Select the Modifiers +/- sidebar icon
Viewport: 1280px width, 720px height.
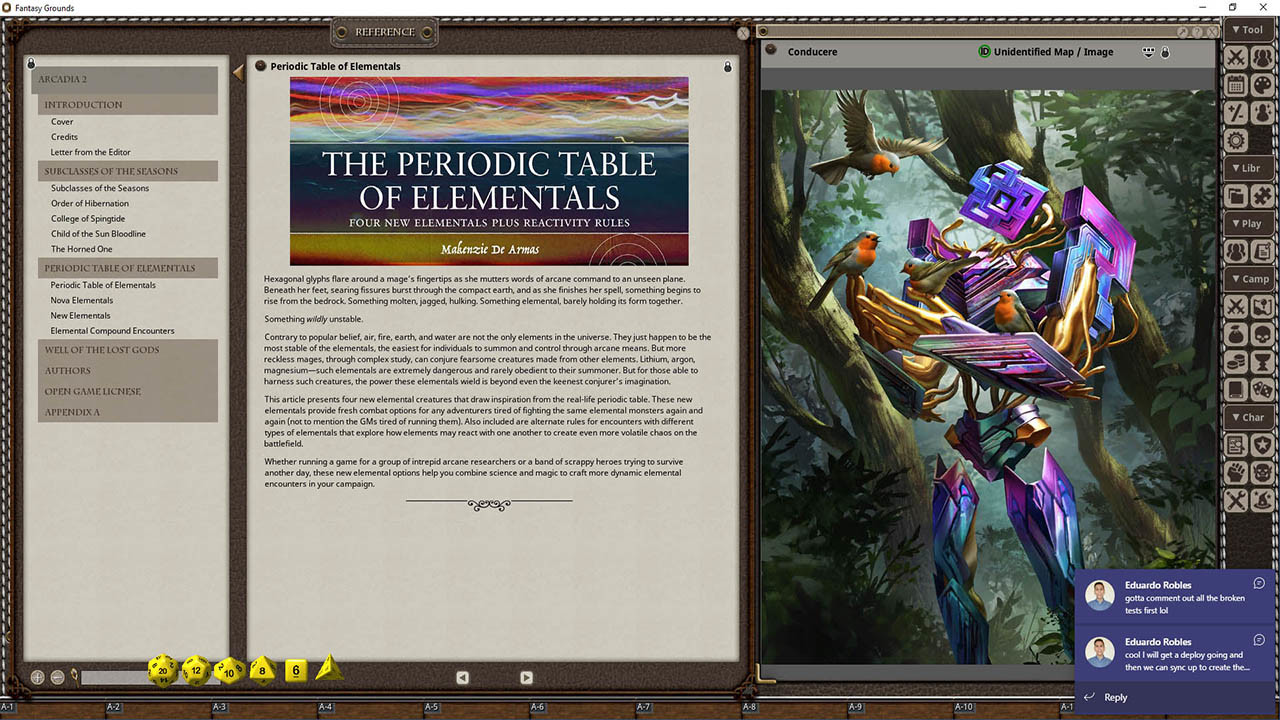[x=1236, y=113]
